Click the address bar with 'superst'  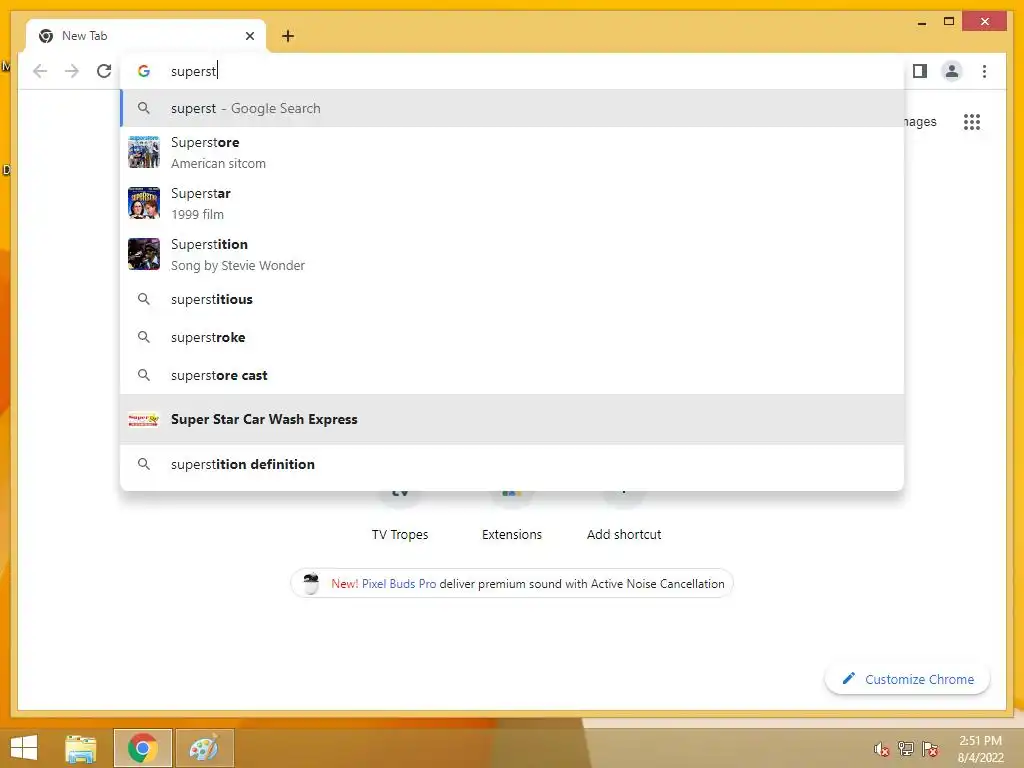(x=513, y=71)
